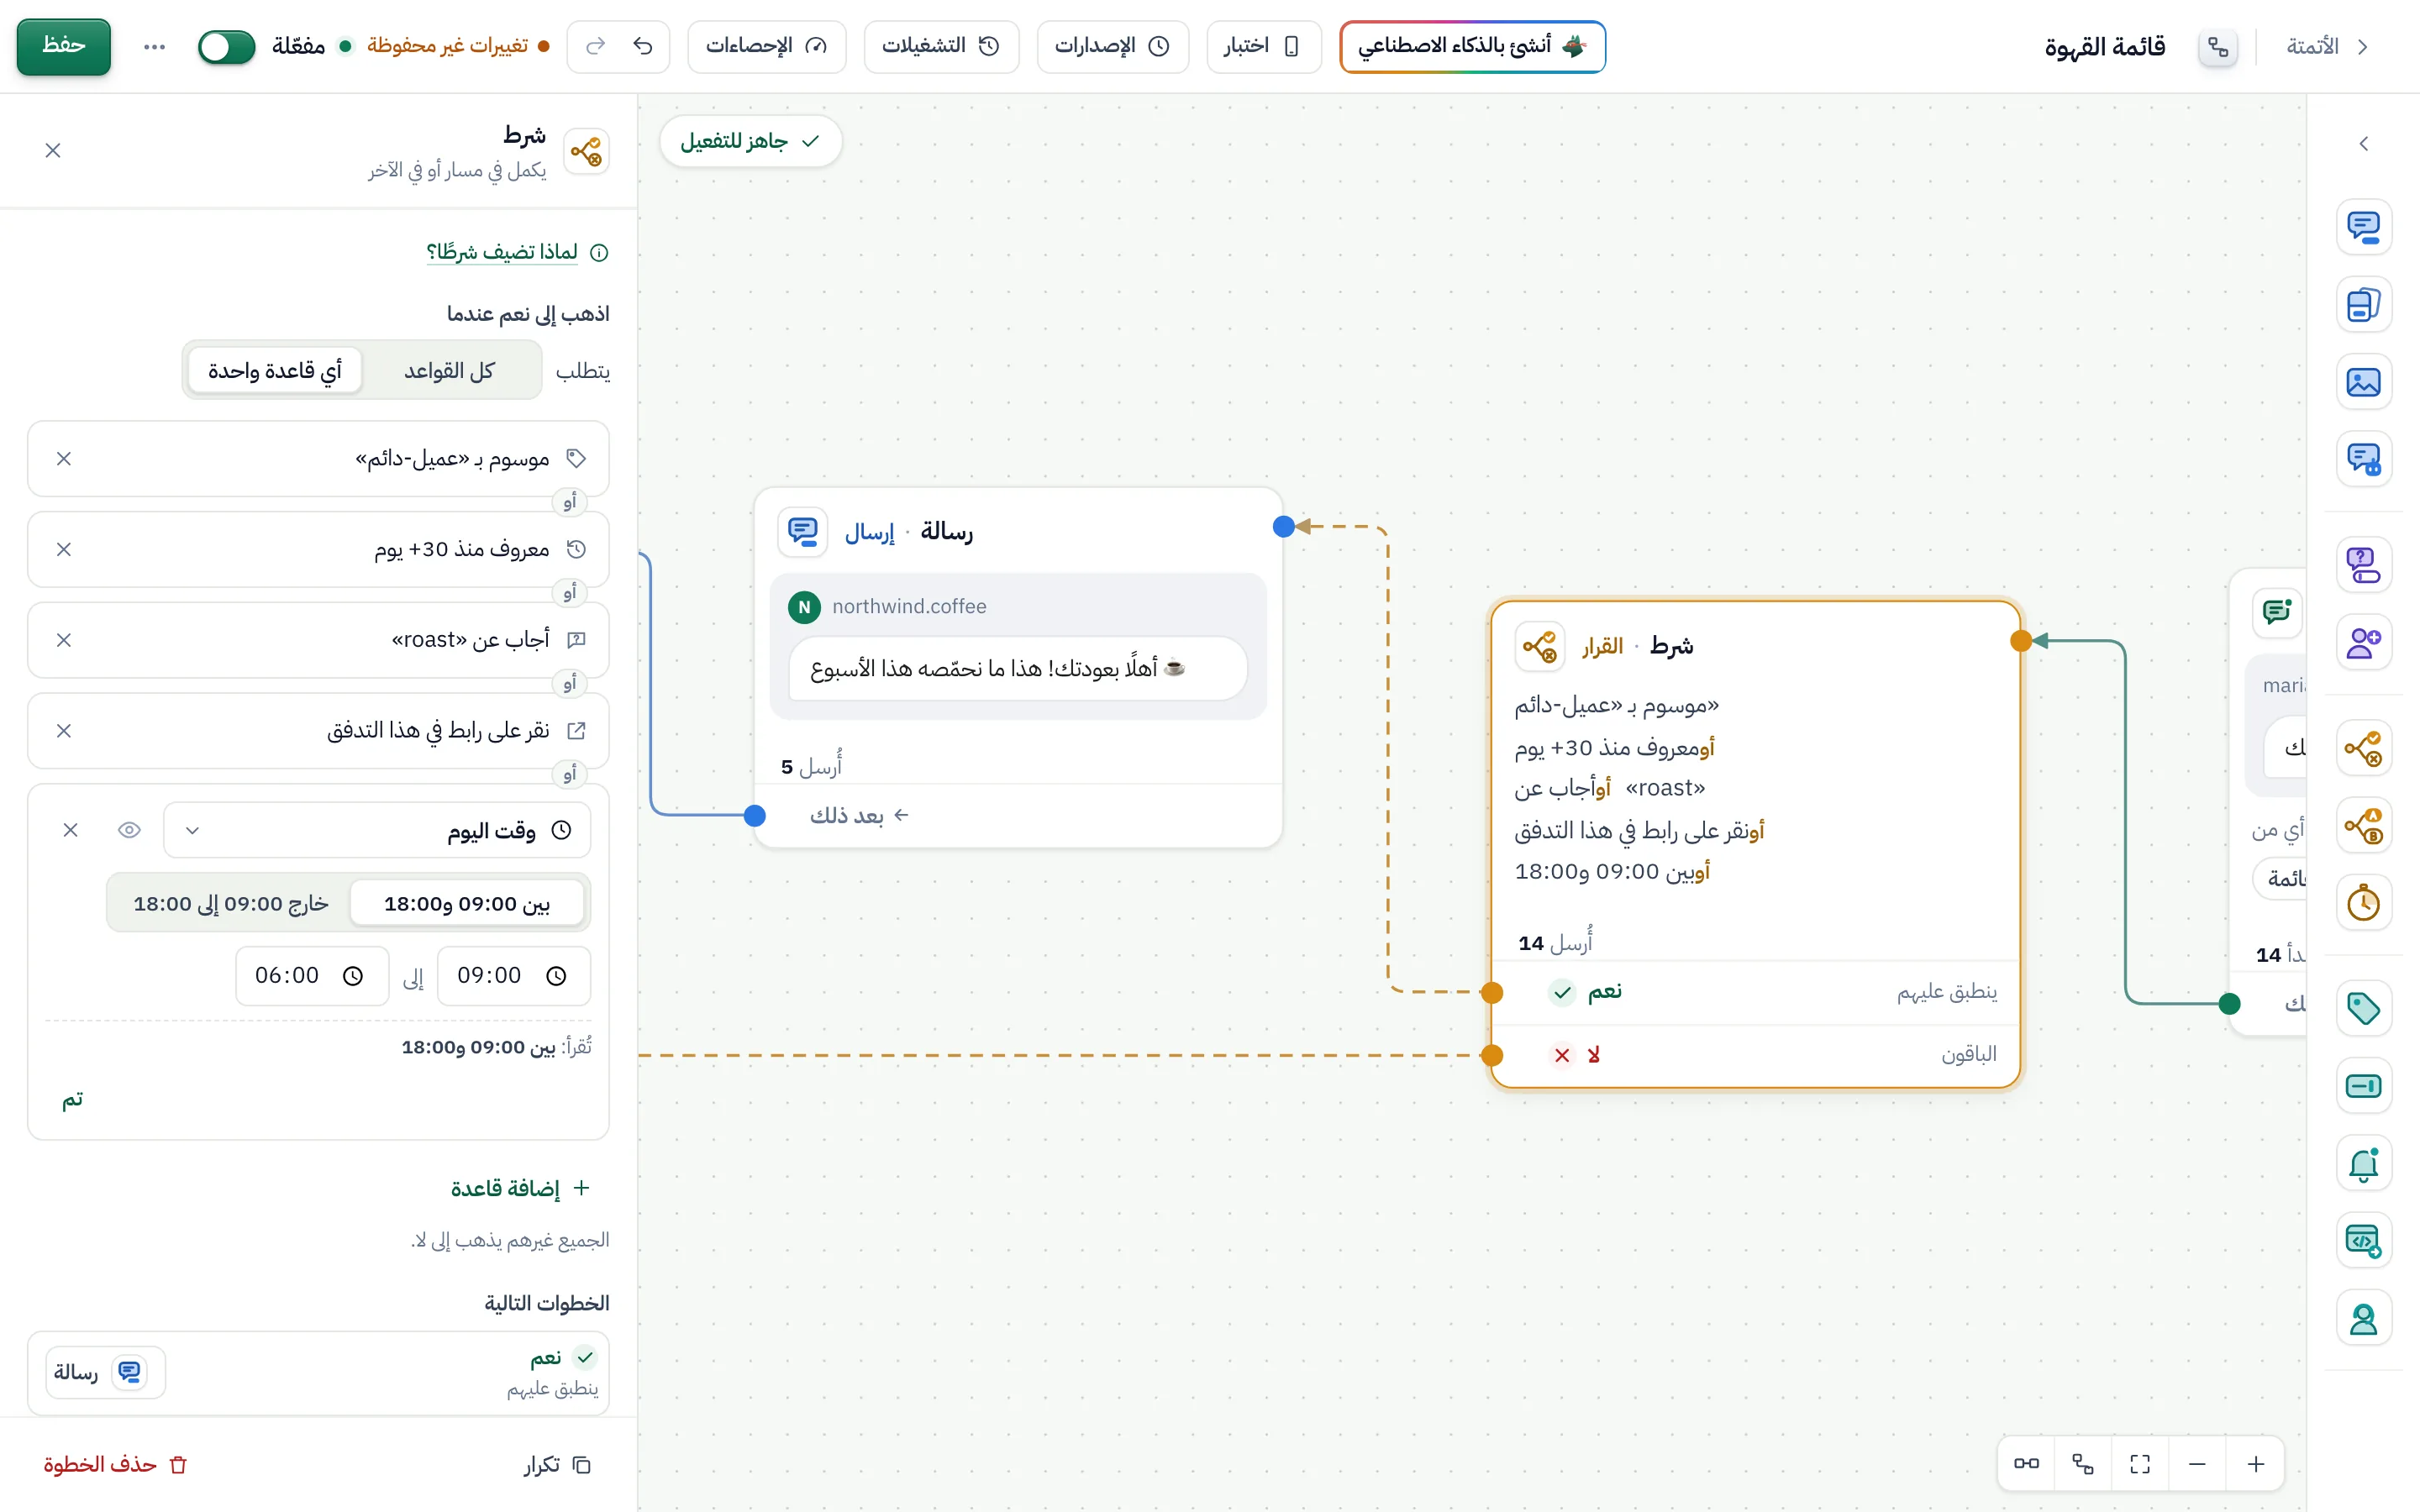2420x1512 pixels.
Task: Click تكرار duplicate step
Action: point(557,1465)
